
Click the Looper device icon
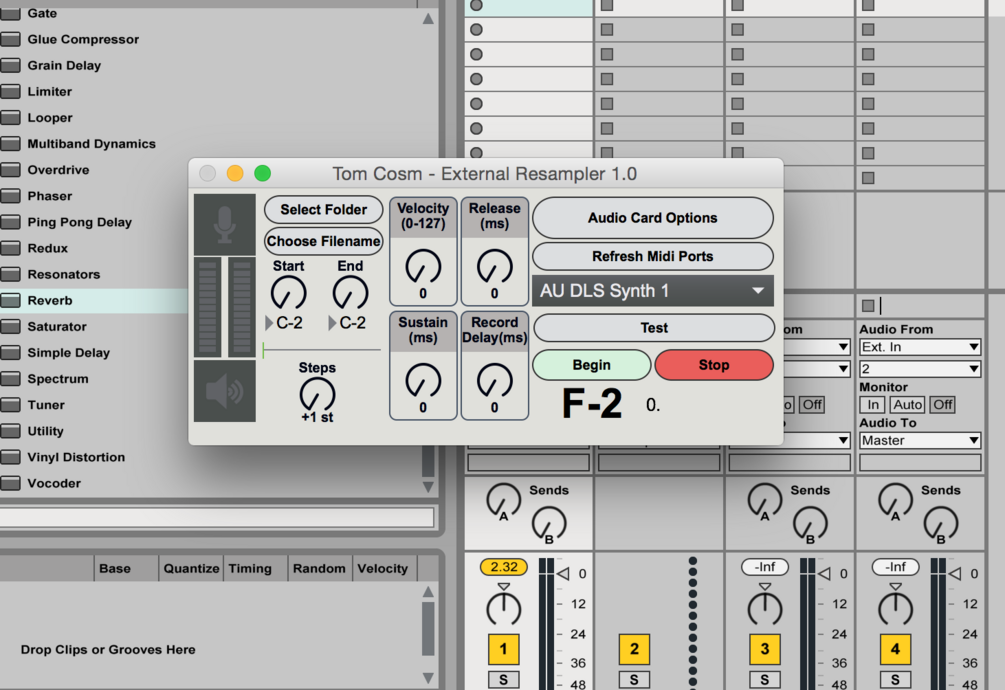10,118
